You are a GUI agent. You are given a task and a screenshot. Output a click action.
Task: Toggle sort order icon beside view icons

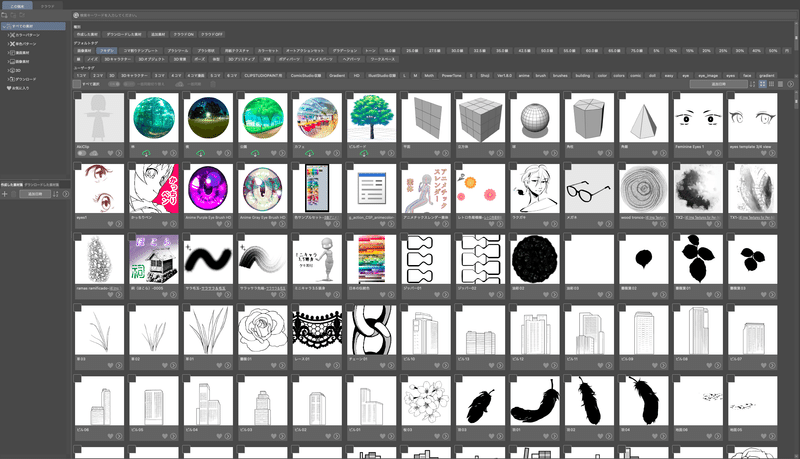(x=753, y=84)
